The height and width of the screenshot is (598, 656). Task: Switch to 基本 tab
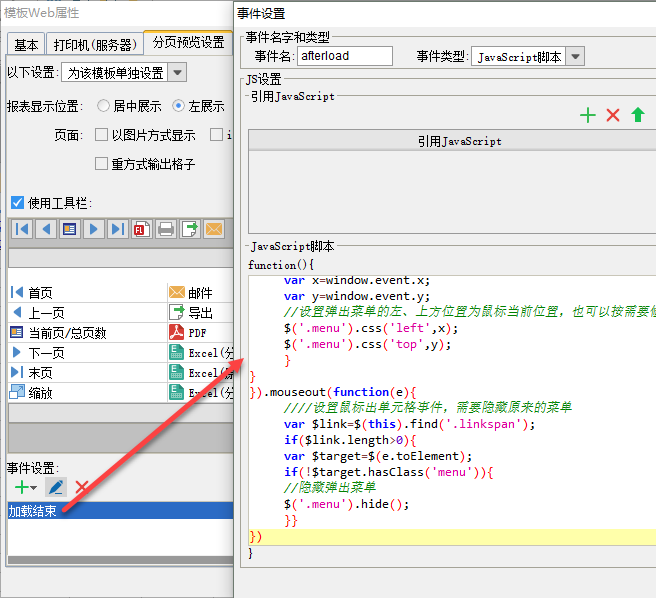tap(26, 44)
